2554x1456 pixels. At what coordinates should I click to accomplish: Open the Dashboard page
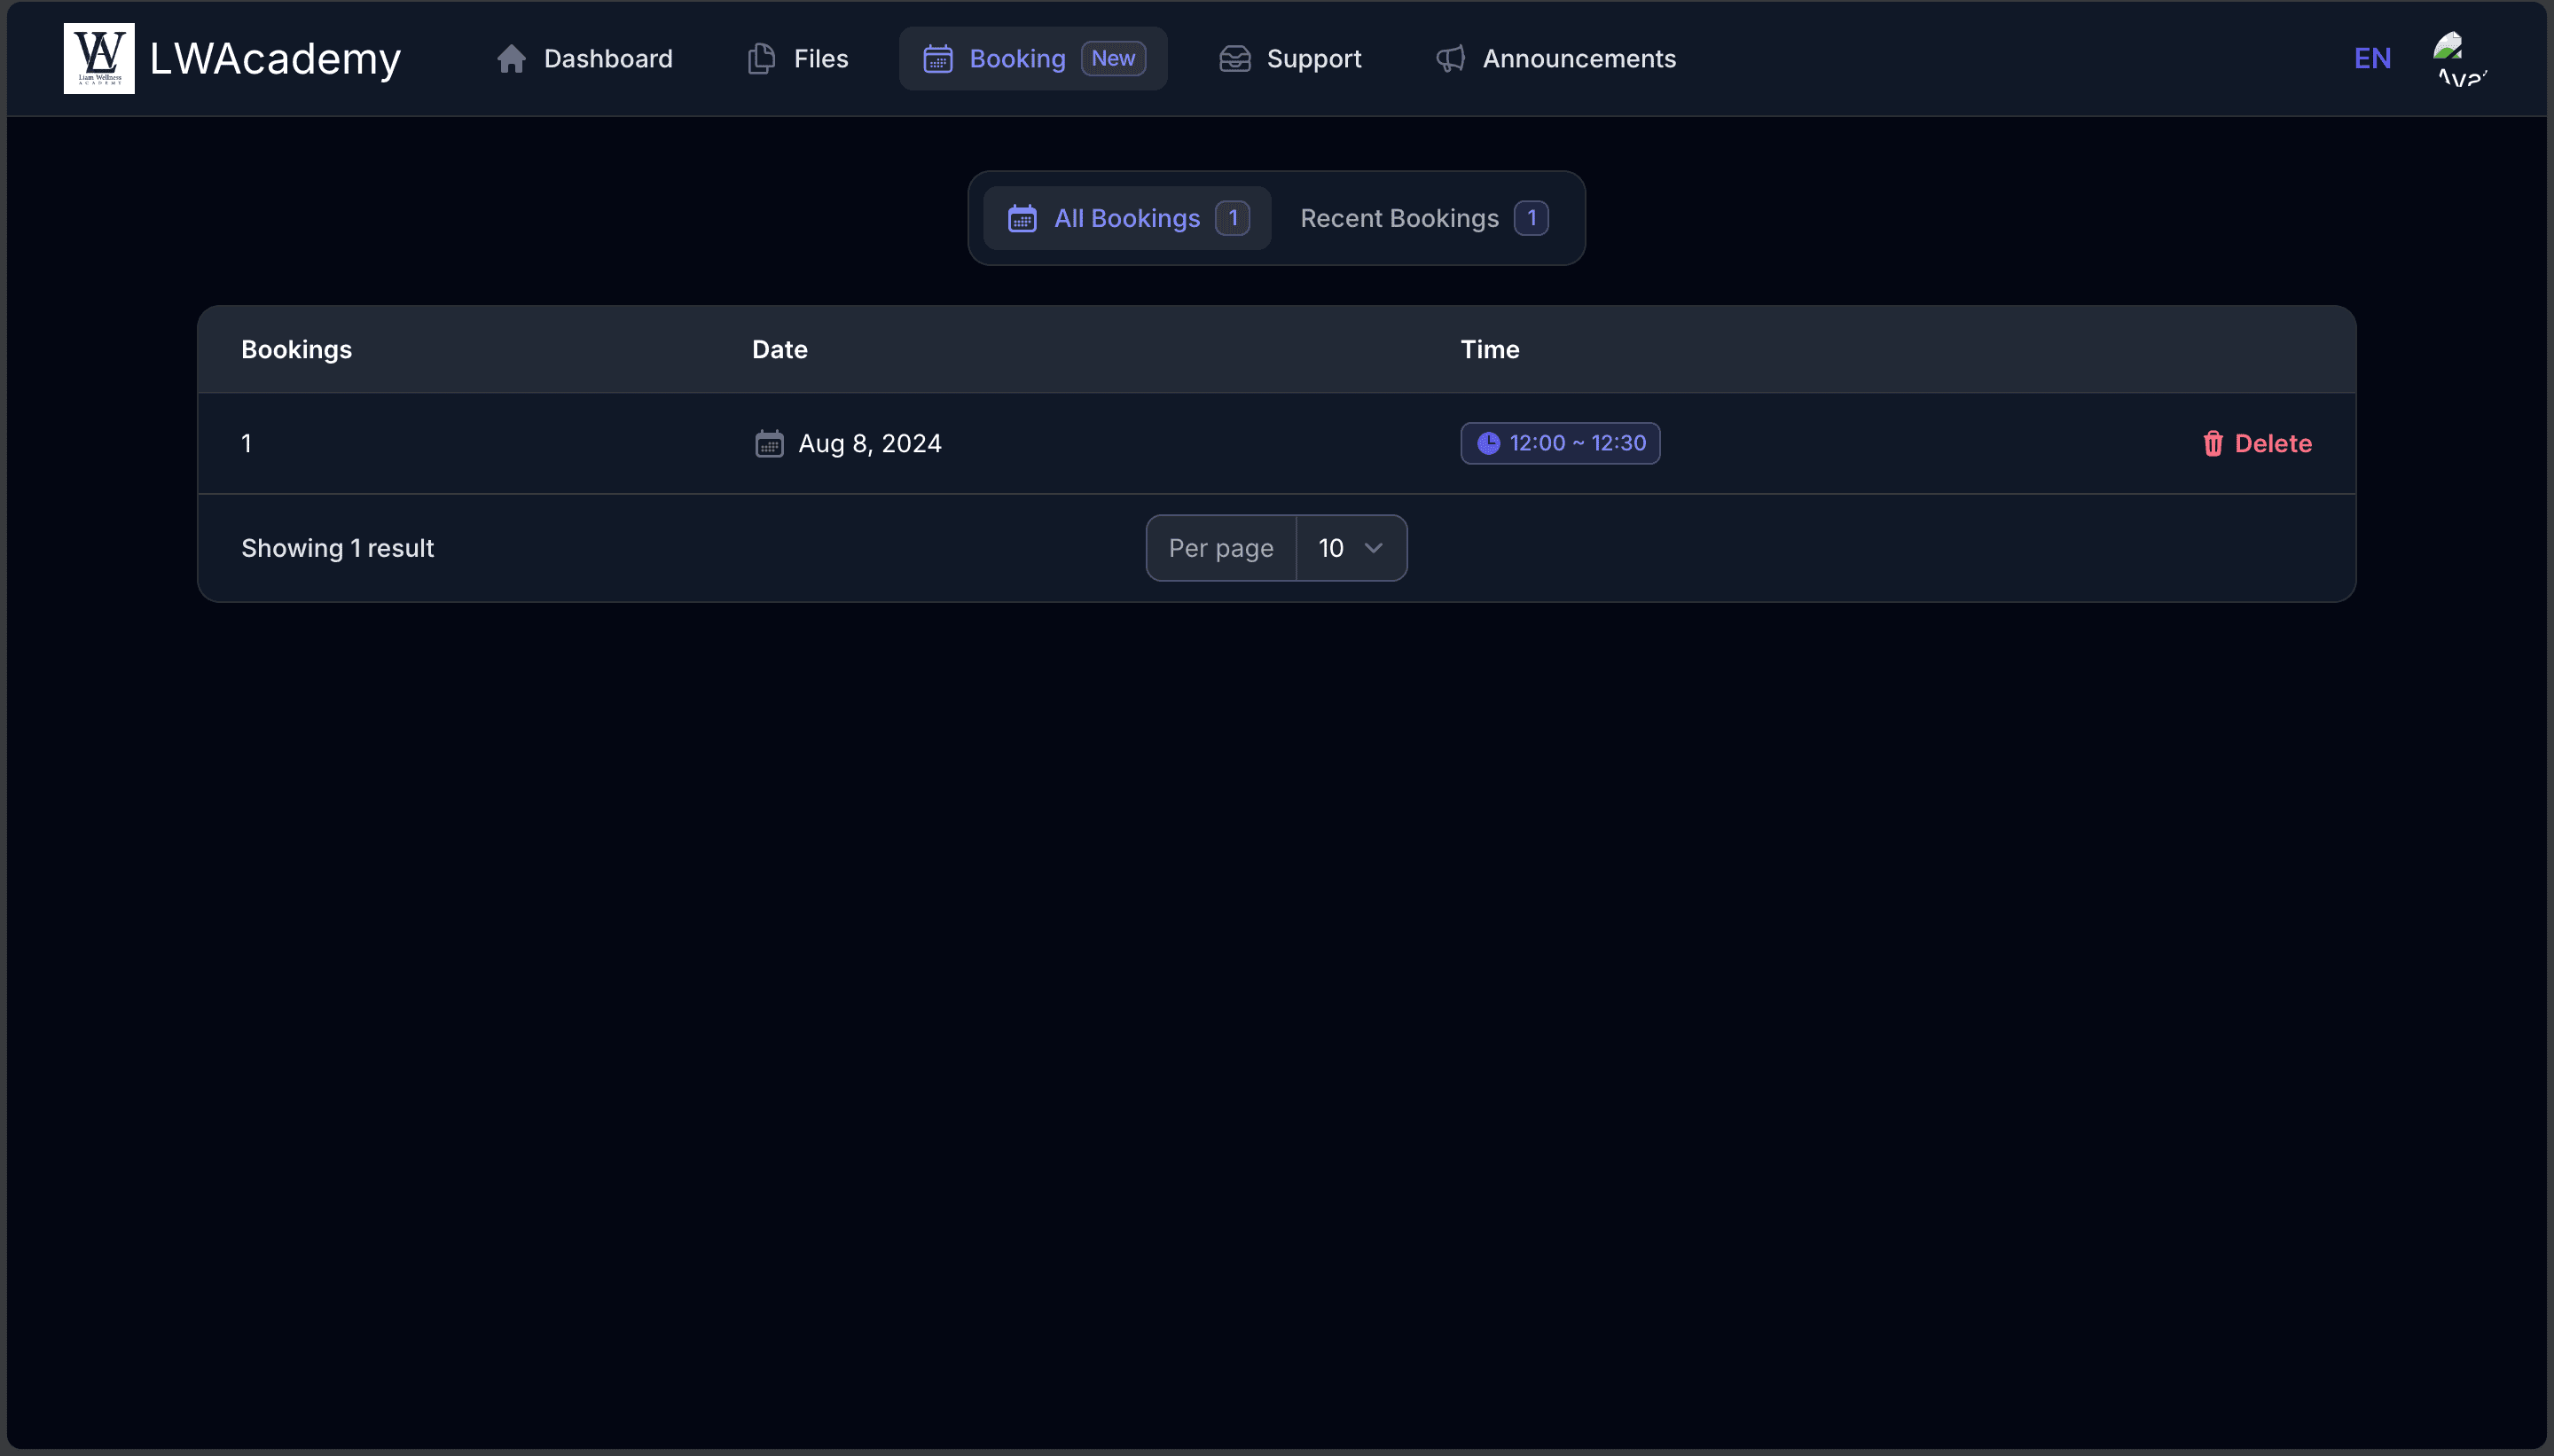[x=607, y=58]
